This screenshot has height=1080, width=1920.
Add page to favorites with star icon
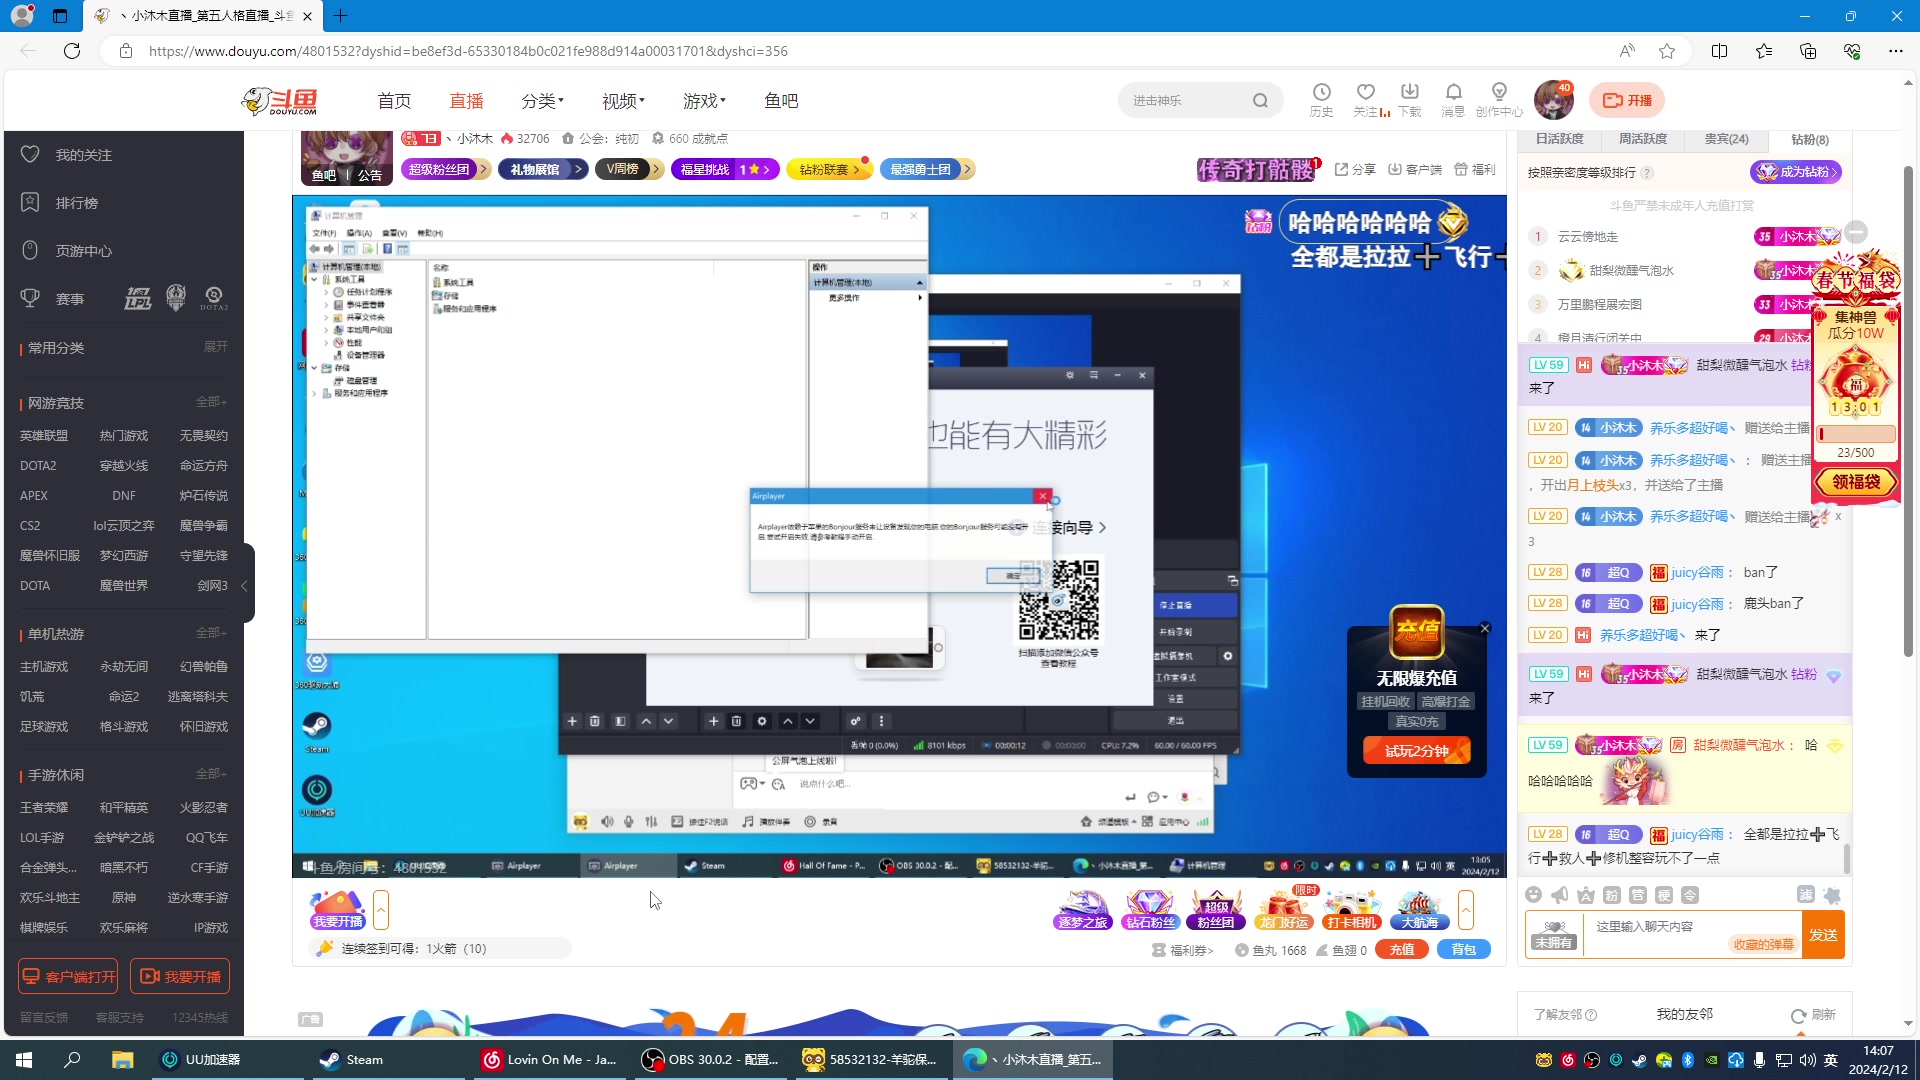[1667, 51]
